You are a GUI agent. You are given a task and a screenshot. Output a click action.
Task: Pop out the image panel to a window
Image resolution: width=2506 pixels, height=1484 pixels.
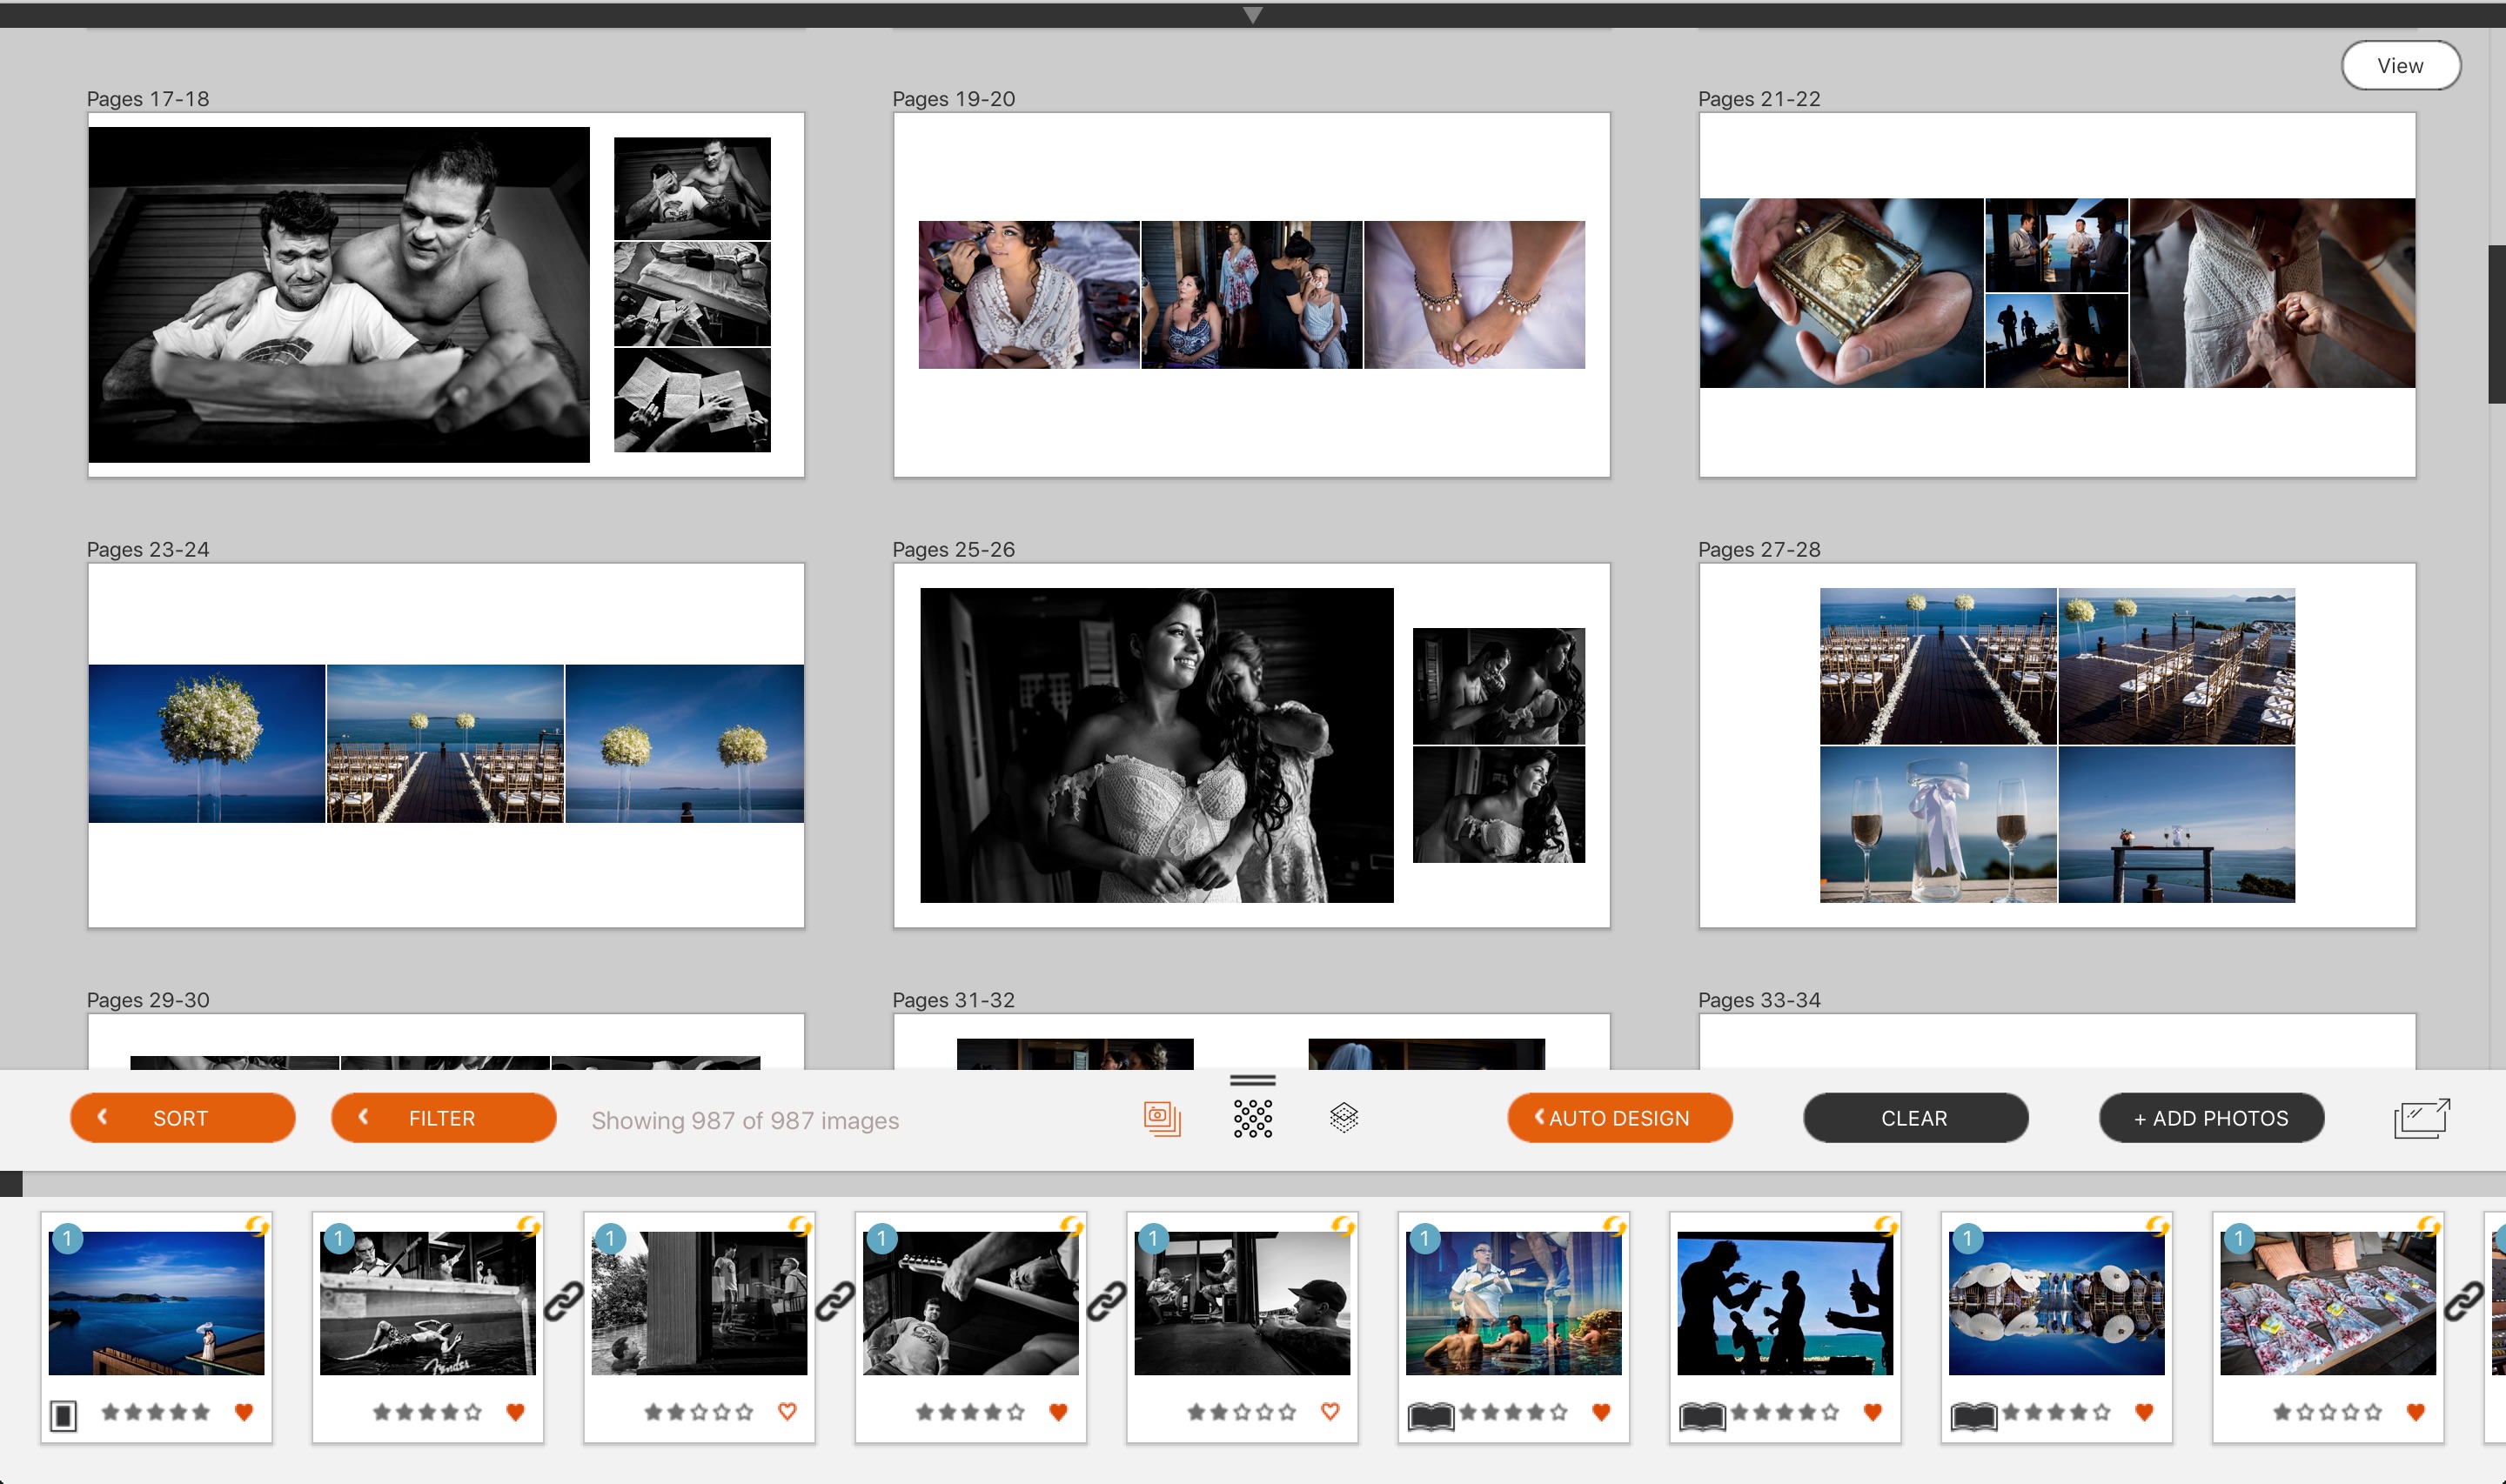coord(2421,1118)
